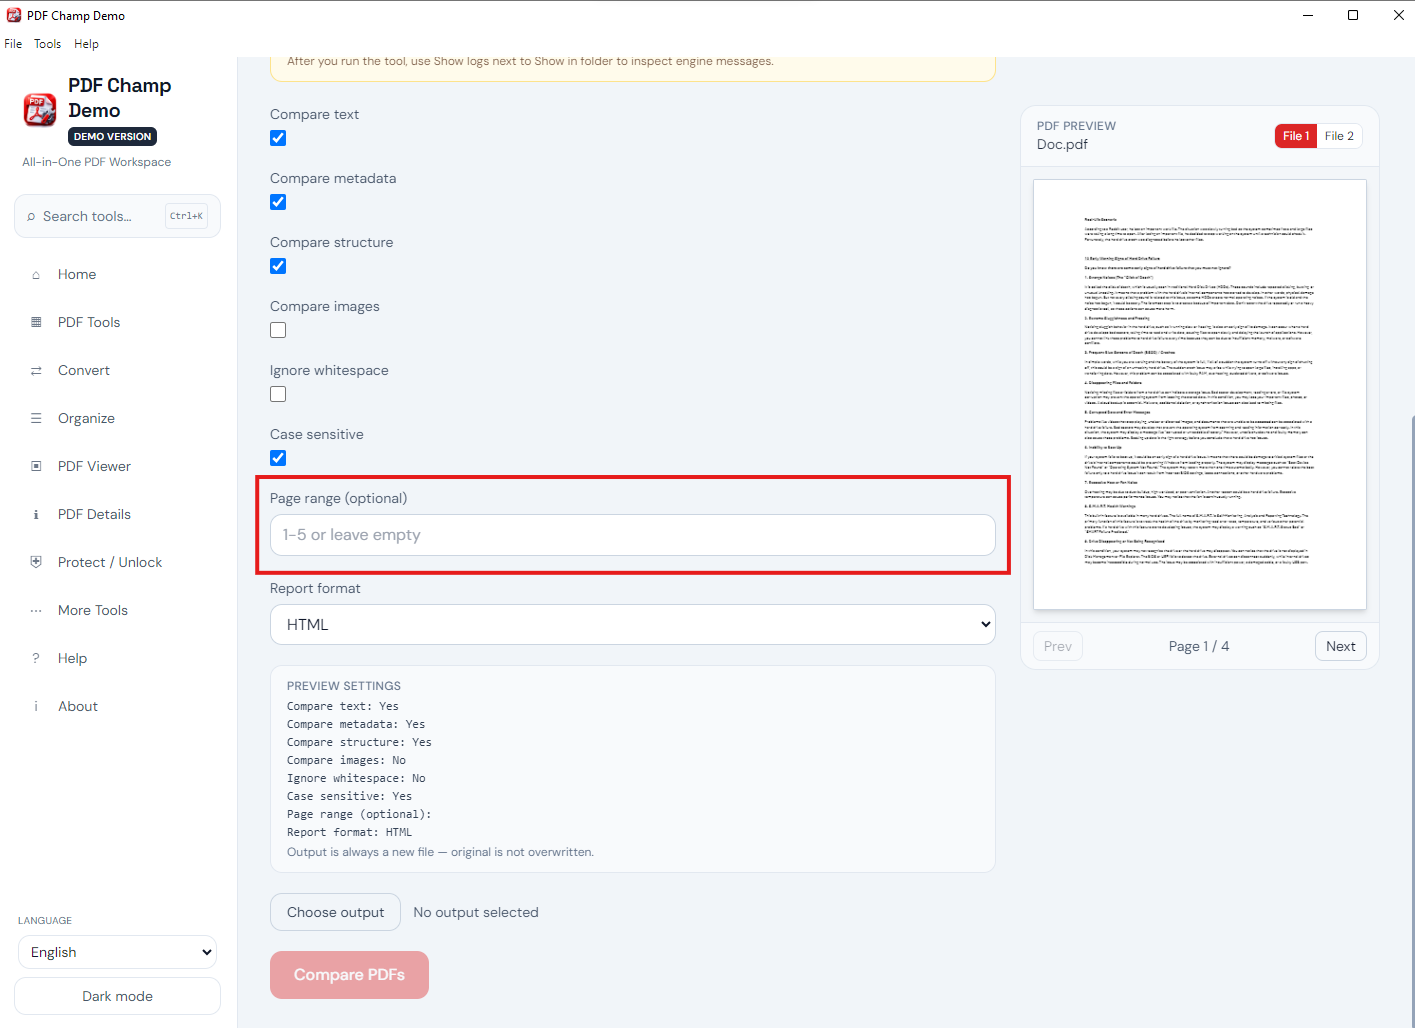This screenshot has width=1415, height=1028.
Task: Click the More Tools ellipsis icon
Action: [x=36, y=611]
